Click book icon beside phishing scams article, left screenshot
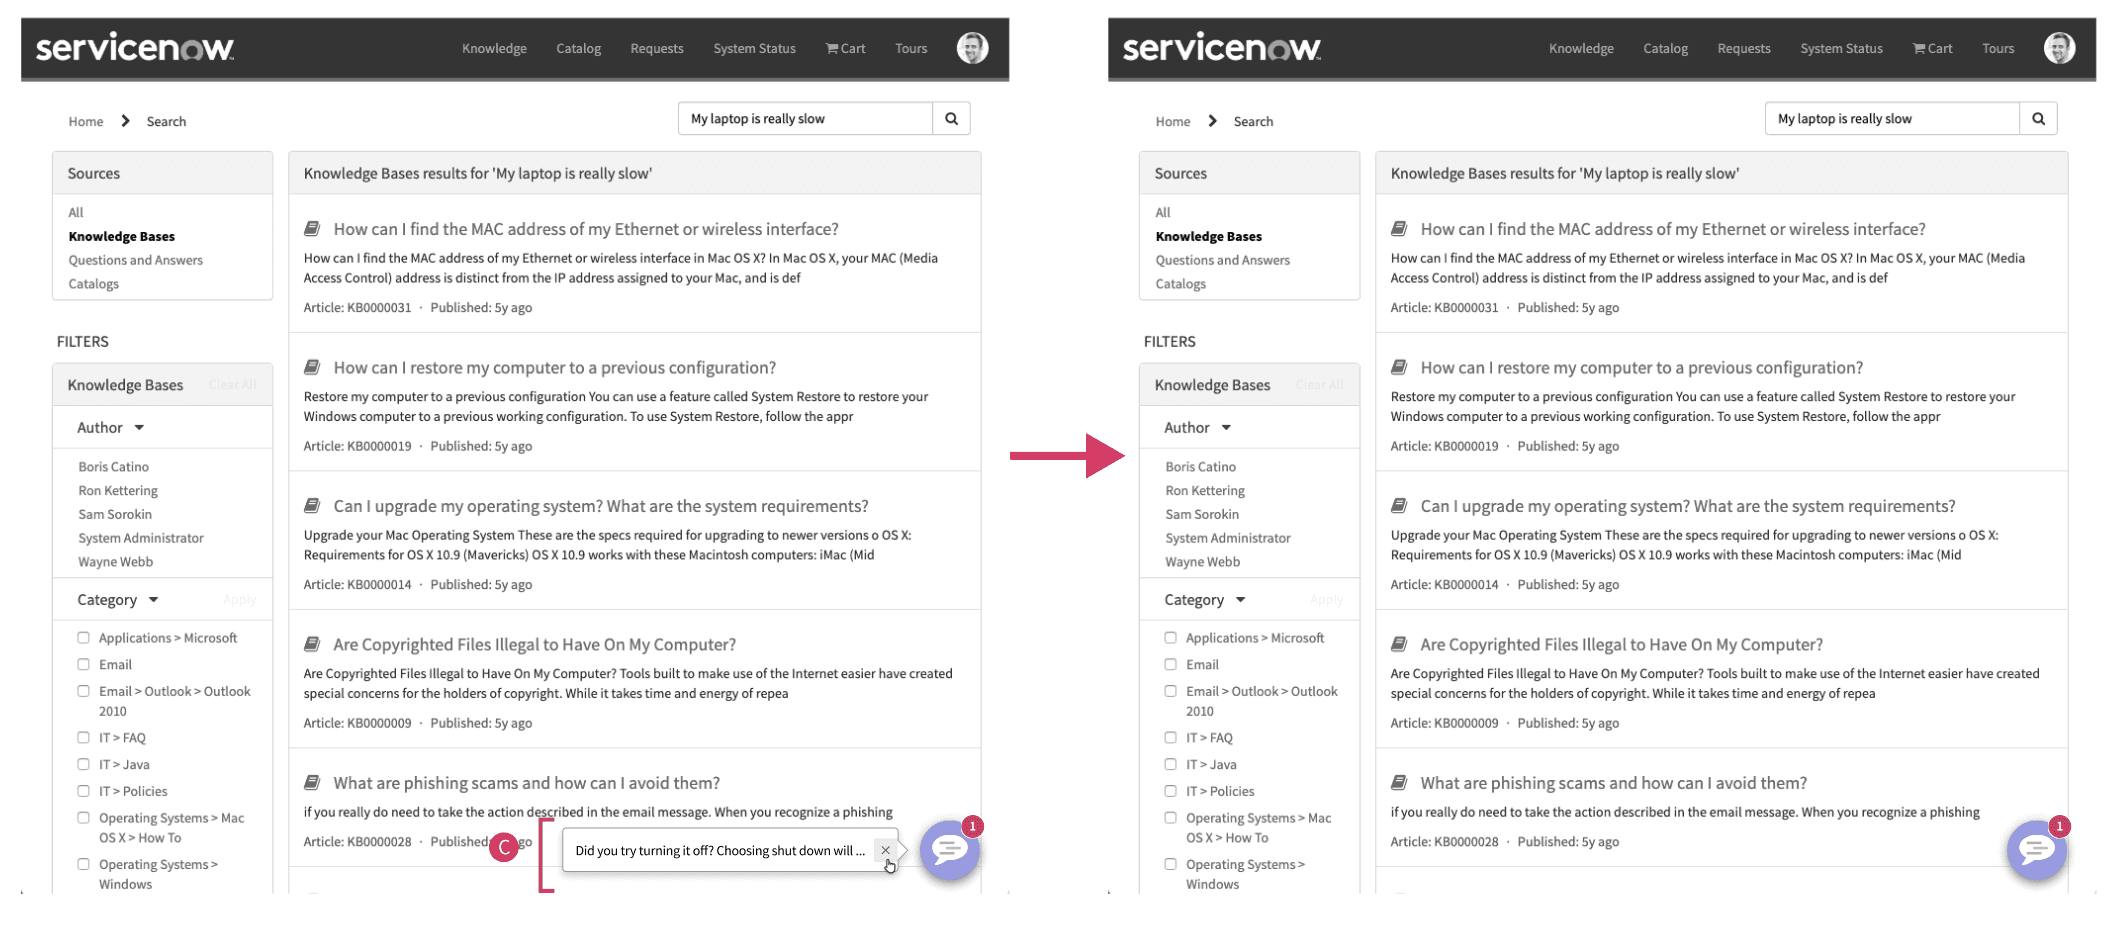Viewport: 2122px width, 940px height. (312, 782)
